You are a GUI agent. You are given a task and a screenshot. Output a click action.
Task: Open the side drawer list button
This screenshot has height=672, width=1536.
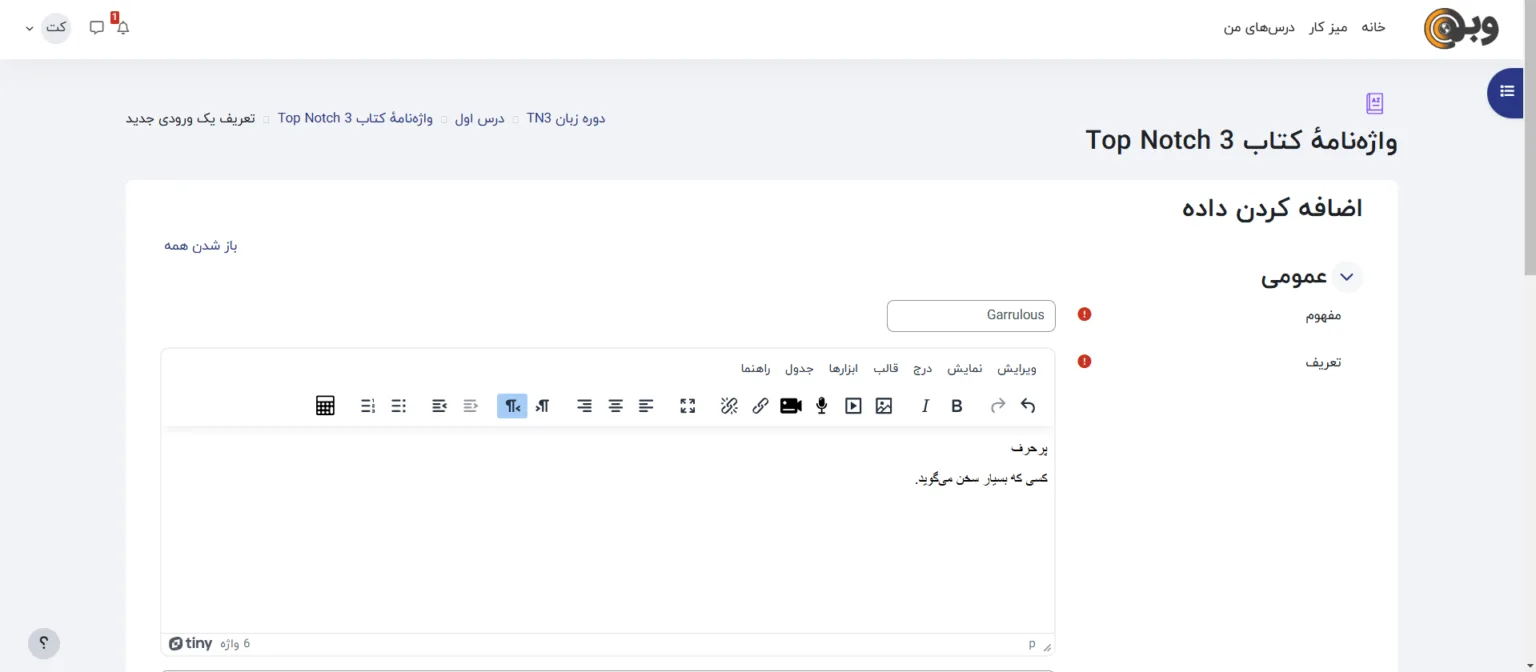tap(1506, 92)
